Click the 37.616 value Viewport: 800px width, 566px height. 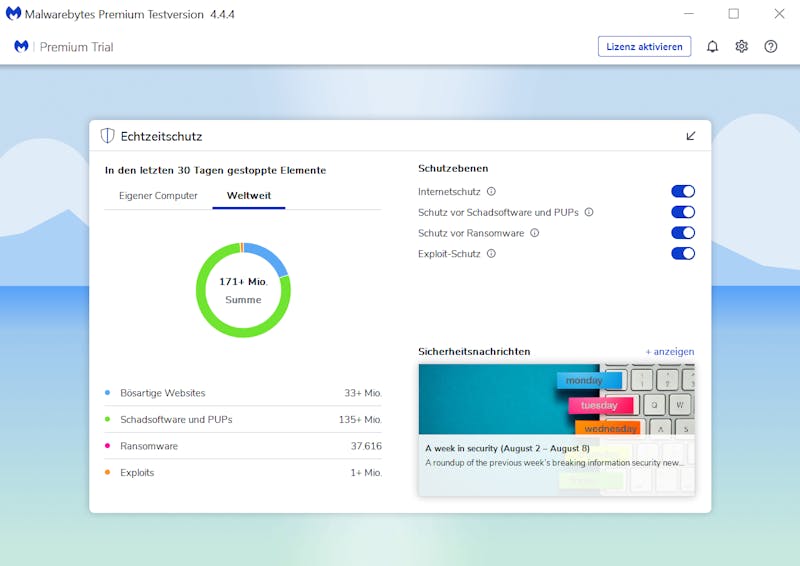366,446
